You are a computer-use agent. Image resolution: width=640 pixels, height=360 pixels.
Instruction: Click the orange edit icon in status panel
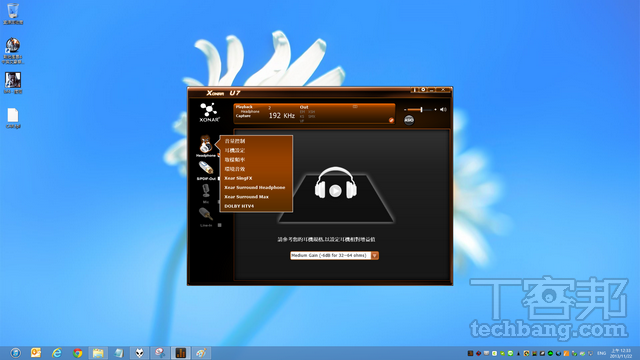(x=391, y=120)
